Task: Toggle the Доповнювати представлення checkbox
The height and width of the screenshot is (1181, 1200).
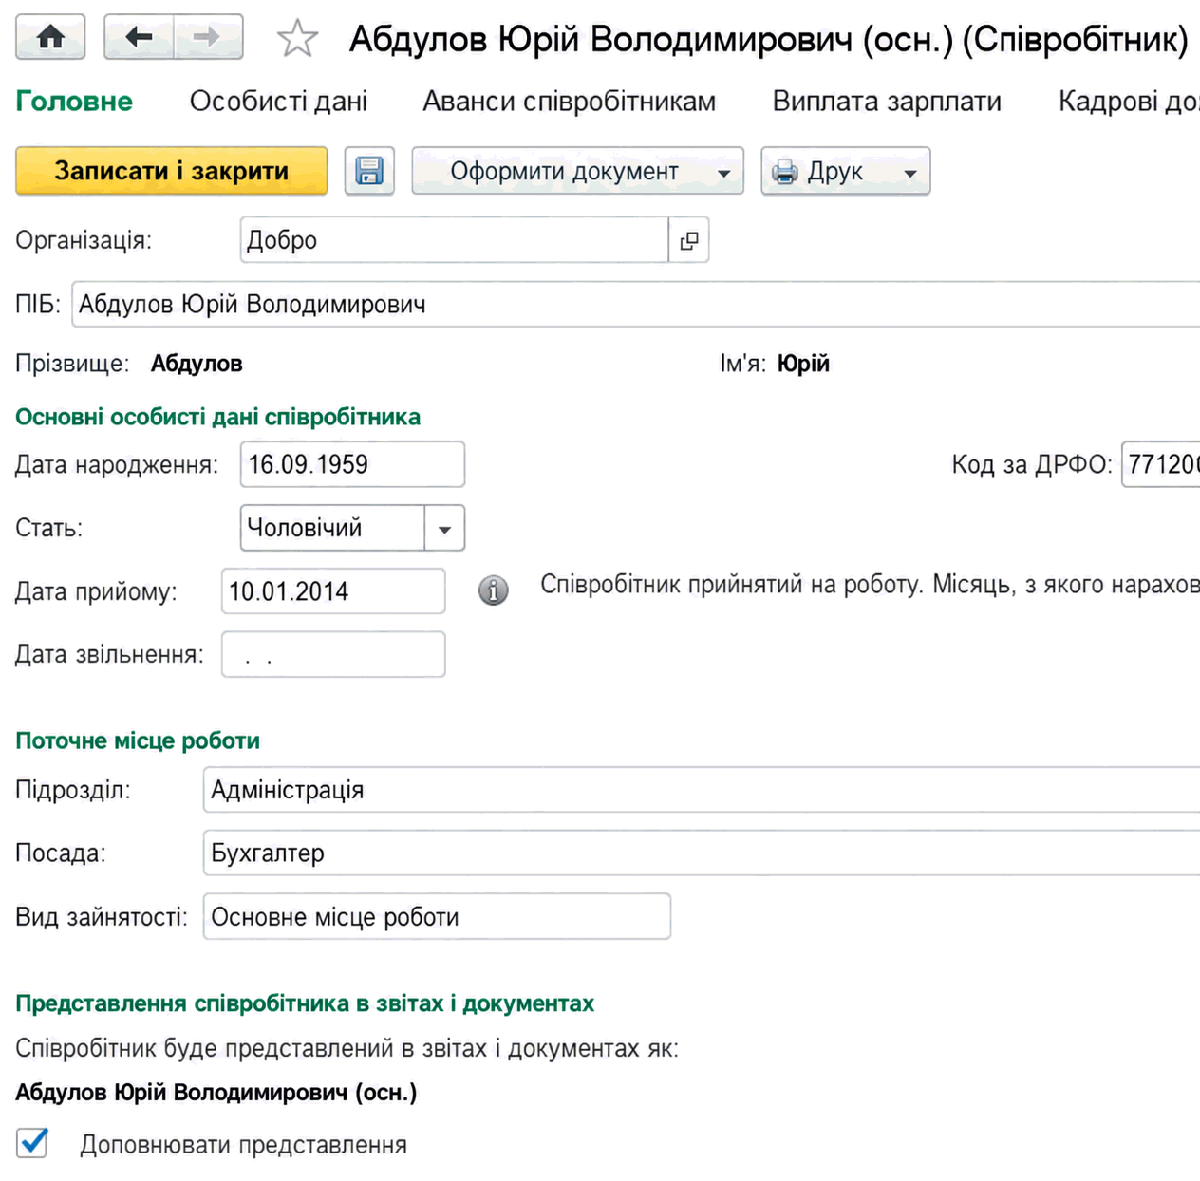Action: click(32, 1142)
